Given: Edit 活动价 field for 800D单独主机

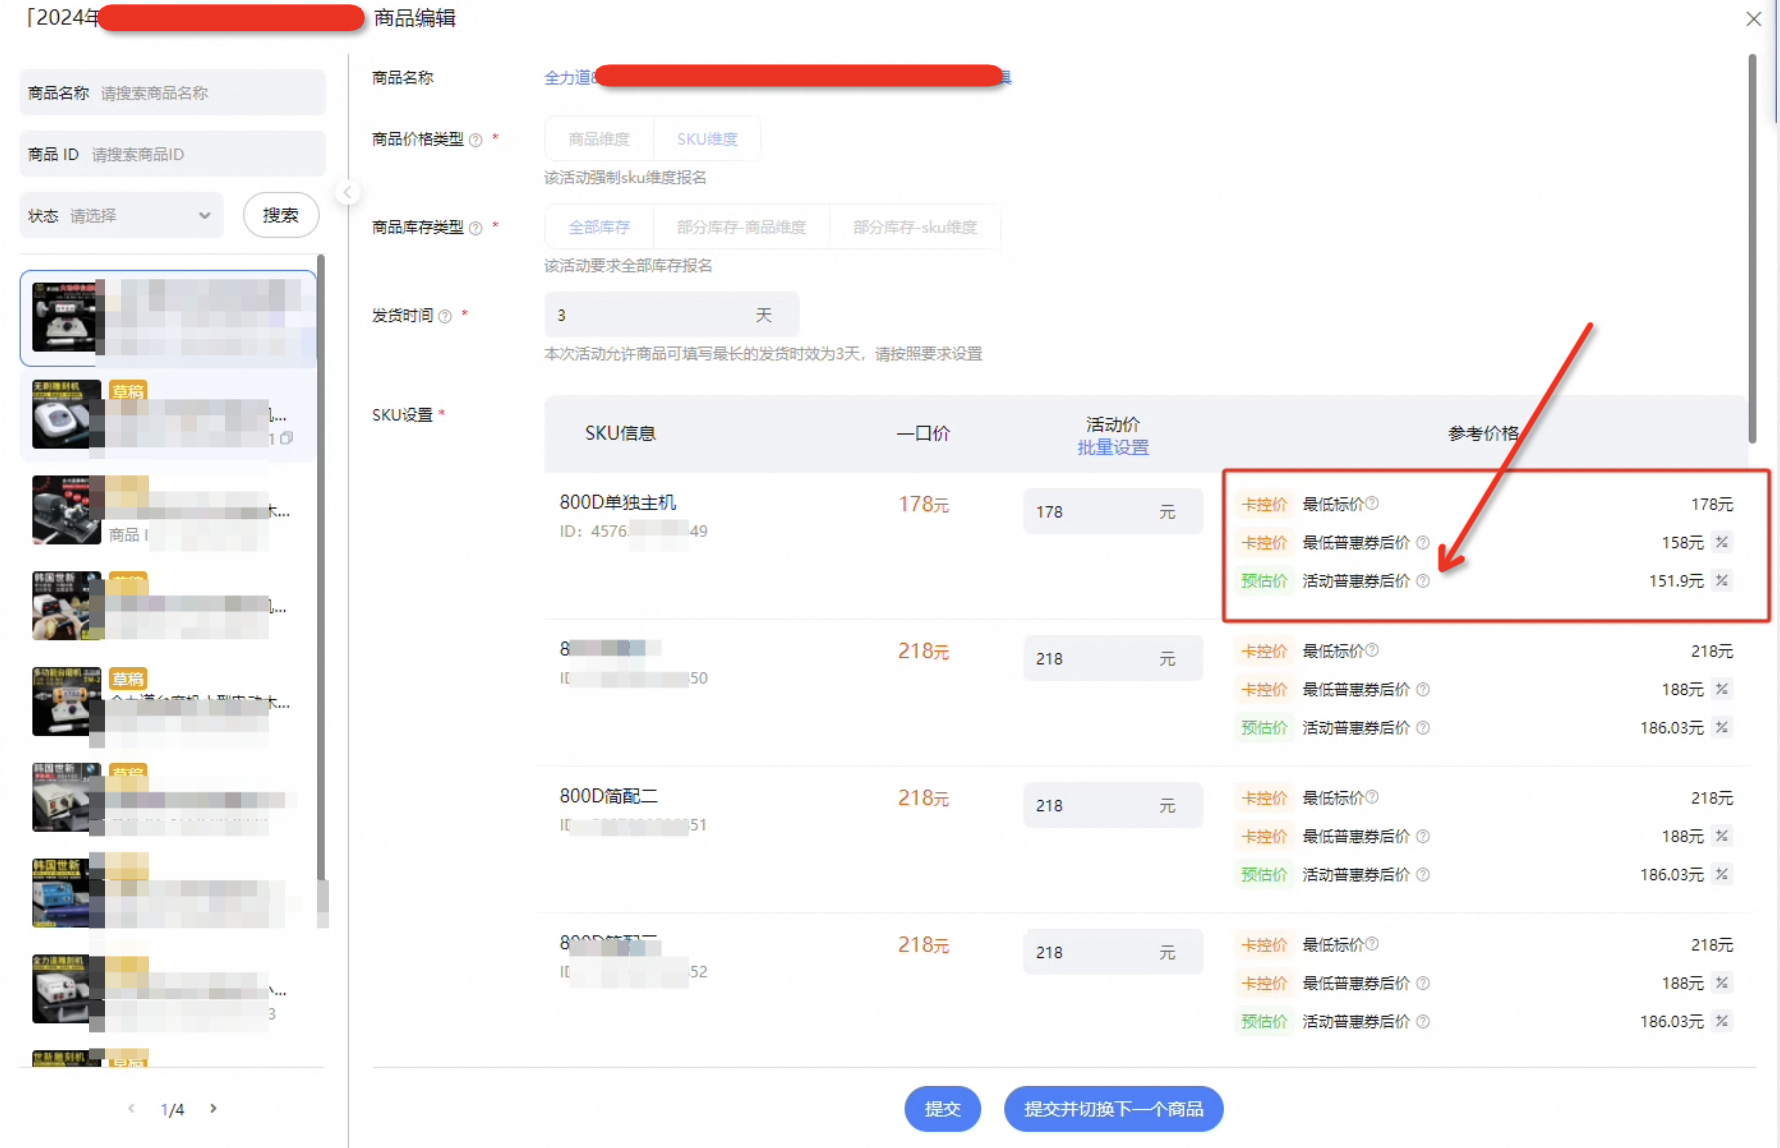Looking at the screenshot, I should (1112, 512).
